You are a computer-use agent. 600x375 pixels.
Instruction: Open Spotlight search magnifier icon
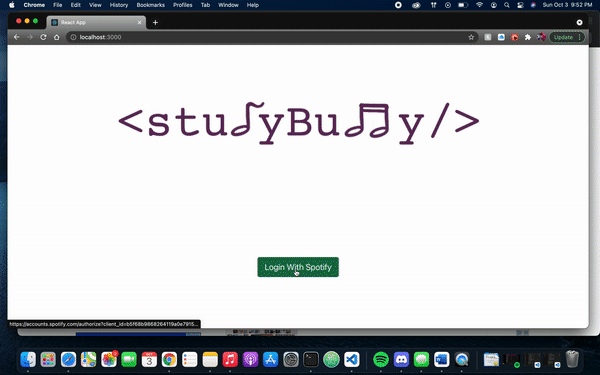pos(507,5)
